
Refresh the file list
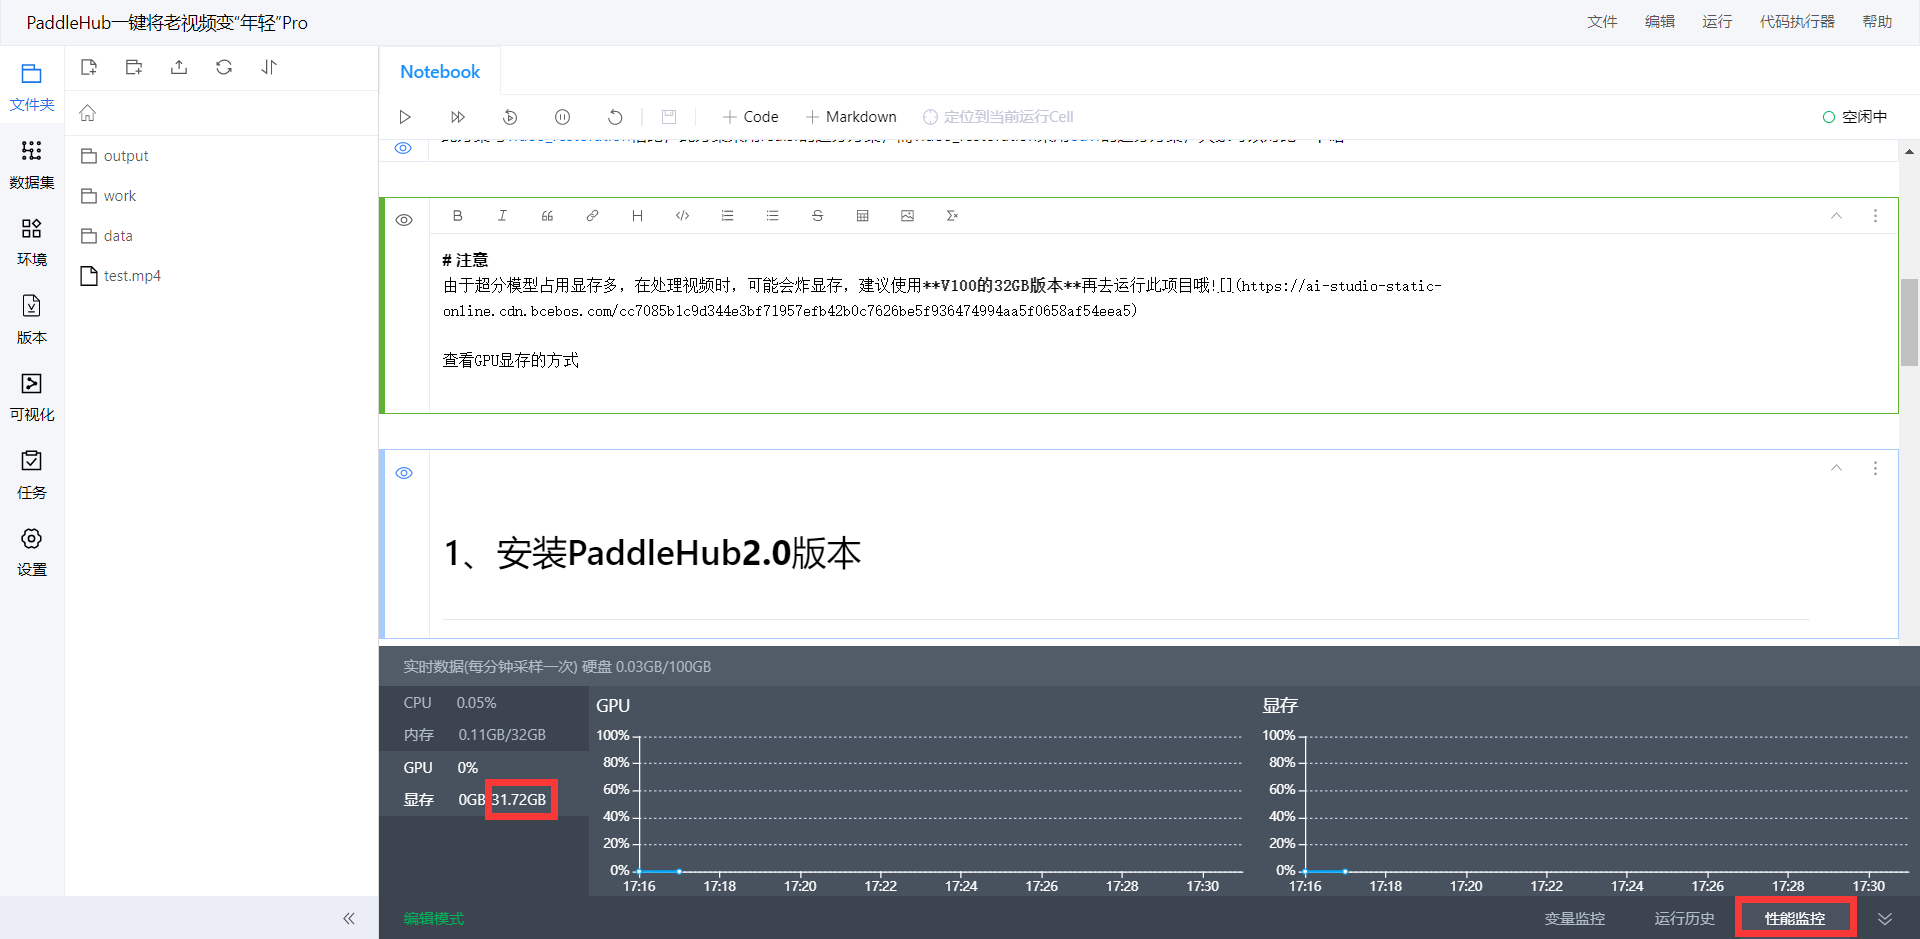click(223, 67)
